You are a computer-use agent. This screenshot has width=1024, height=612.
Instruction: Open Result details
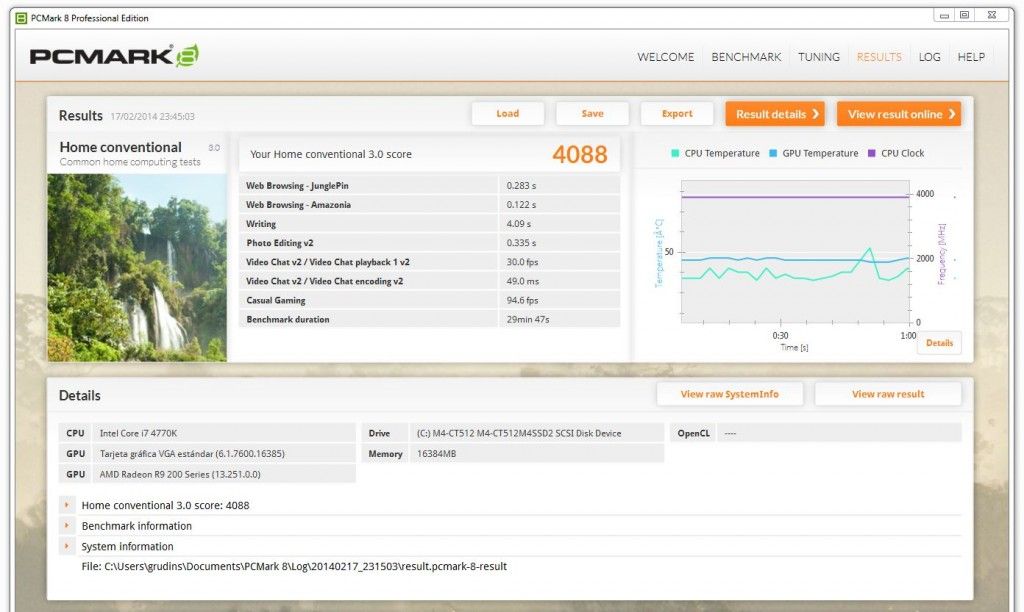(x=775, y=114)
